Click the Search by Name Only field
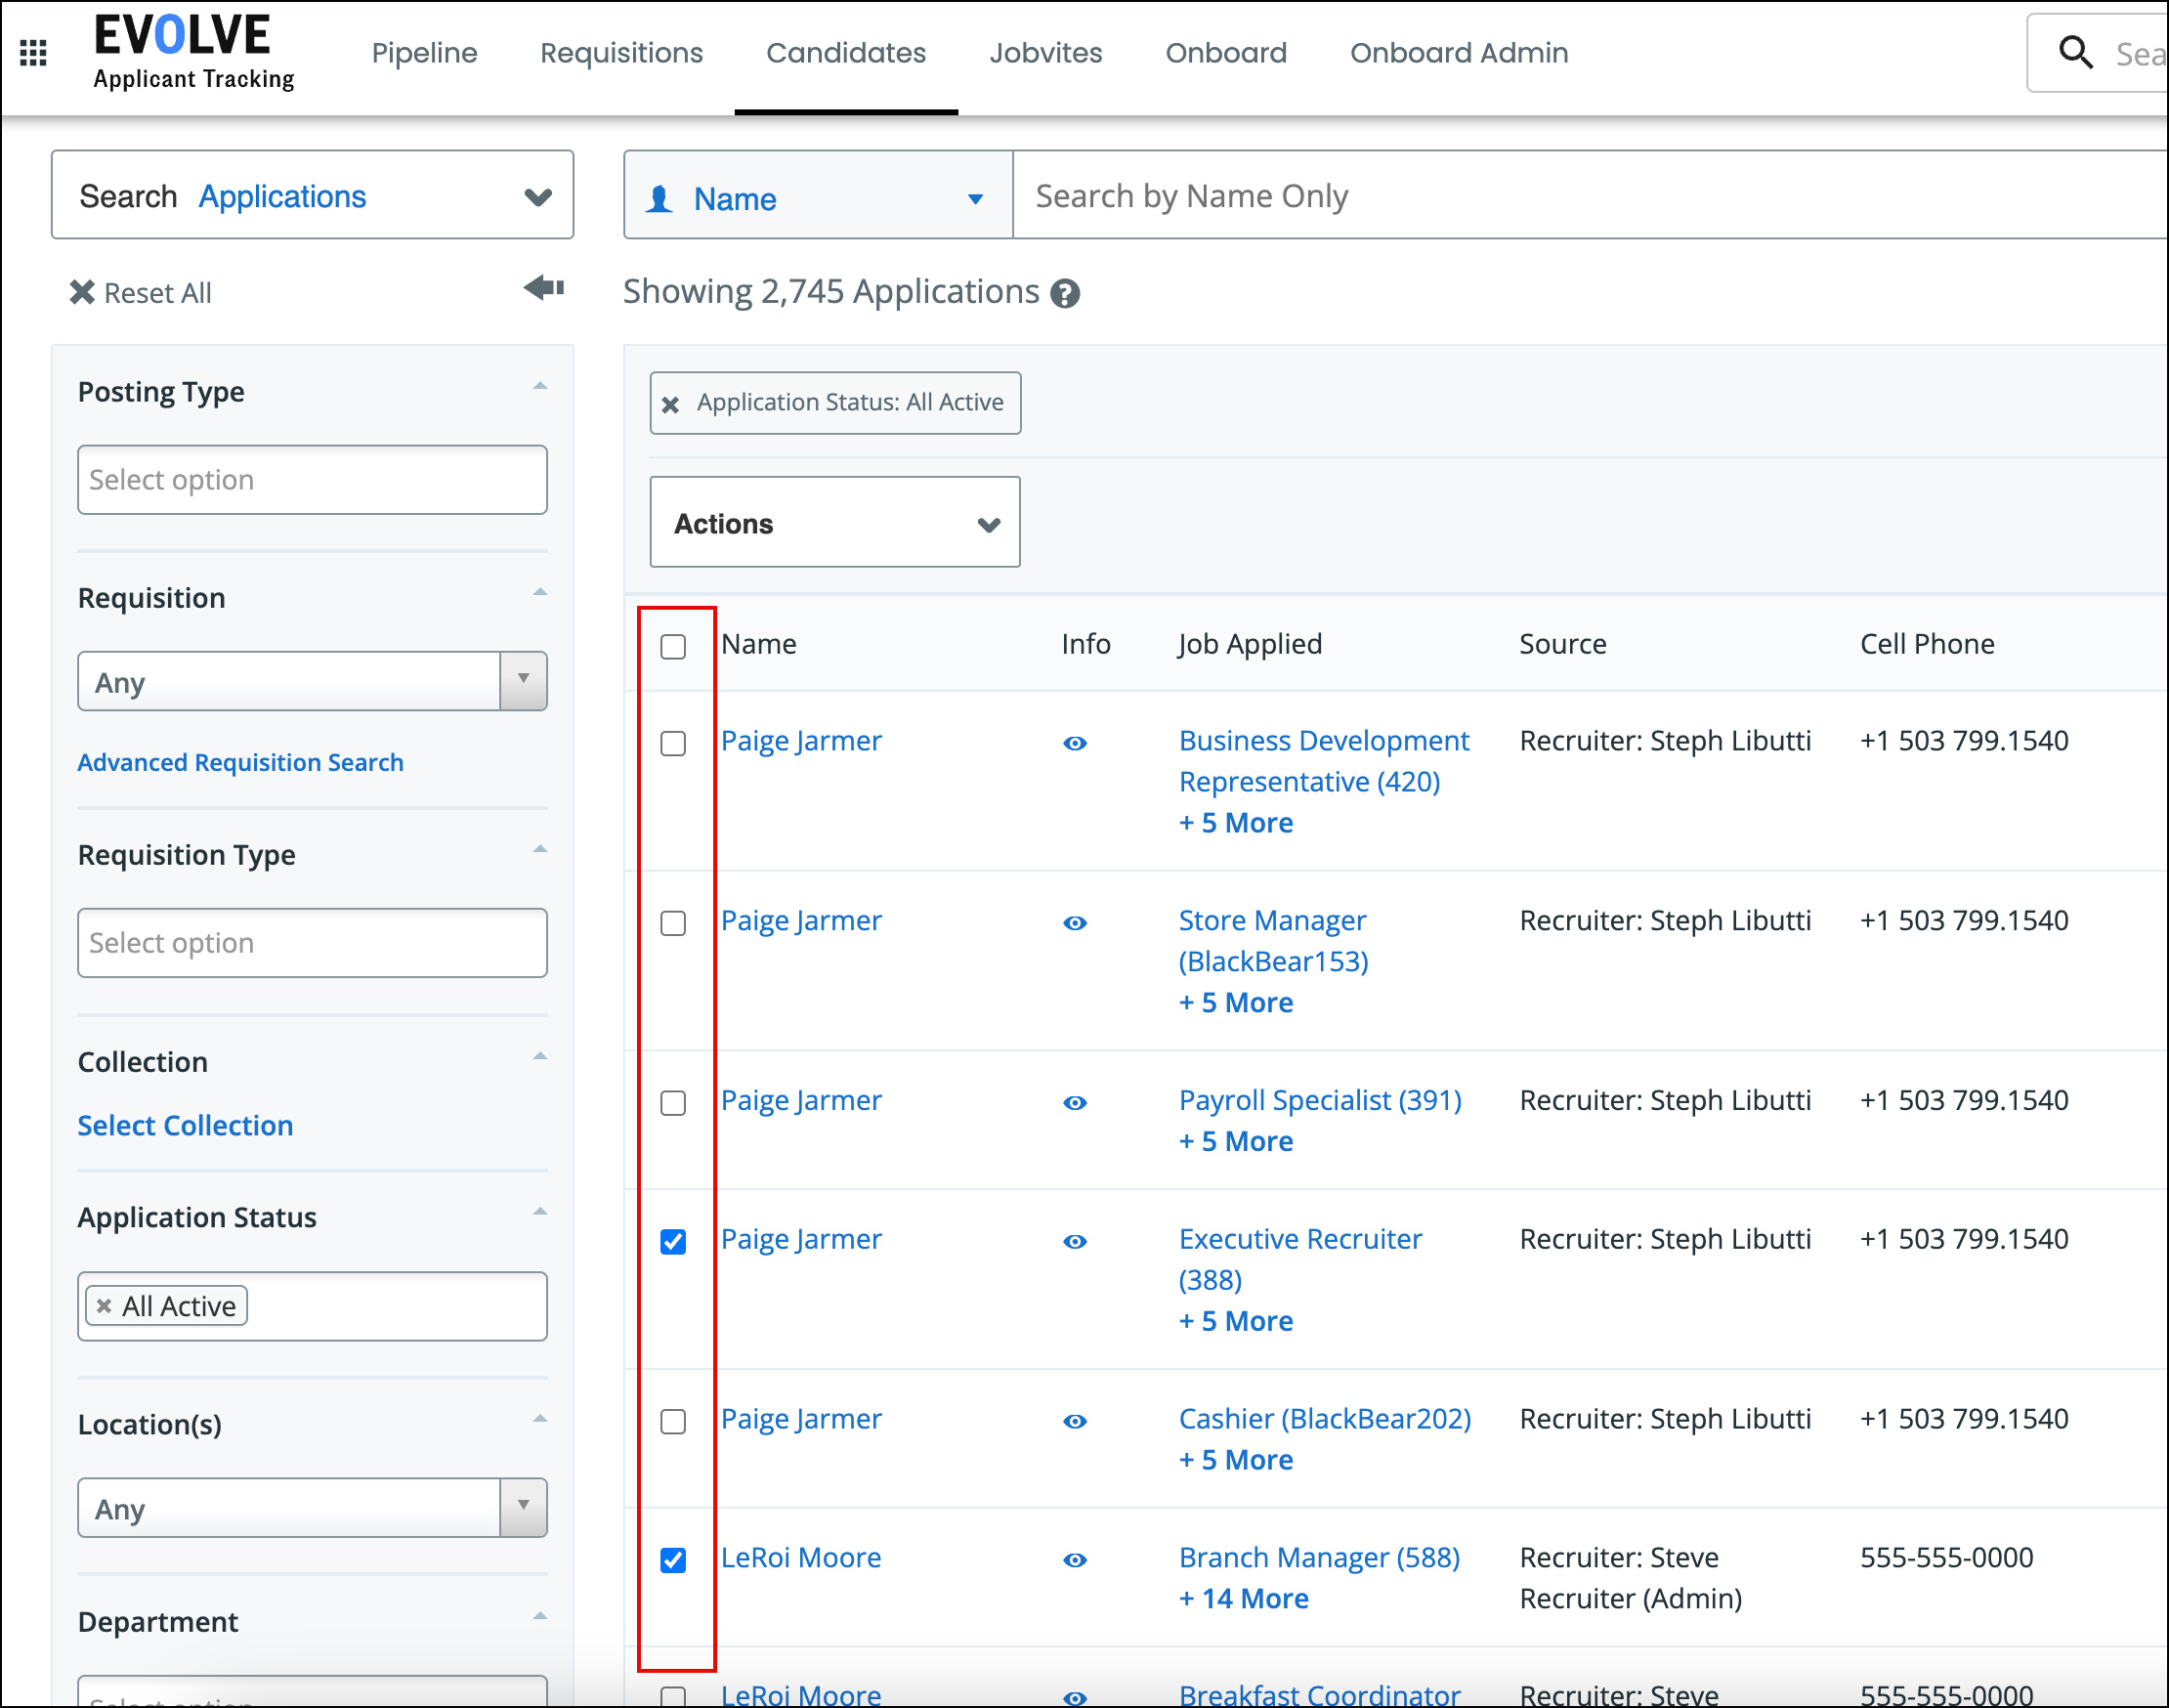Screen dimensions: 2169x1708 (x=1590, y=195)
